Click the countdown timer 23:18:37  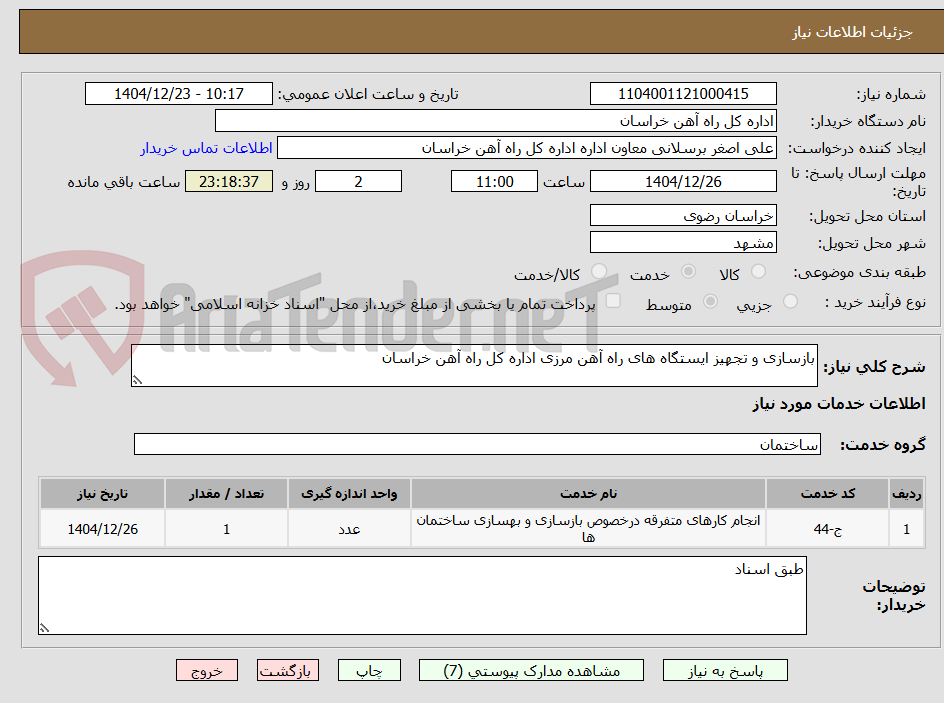coord(229,181)
